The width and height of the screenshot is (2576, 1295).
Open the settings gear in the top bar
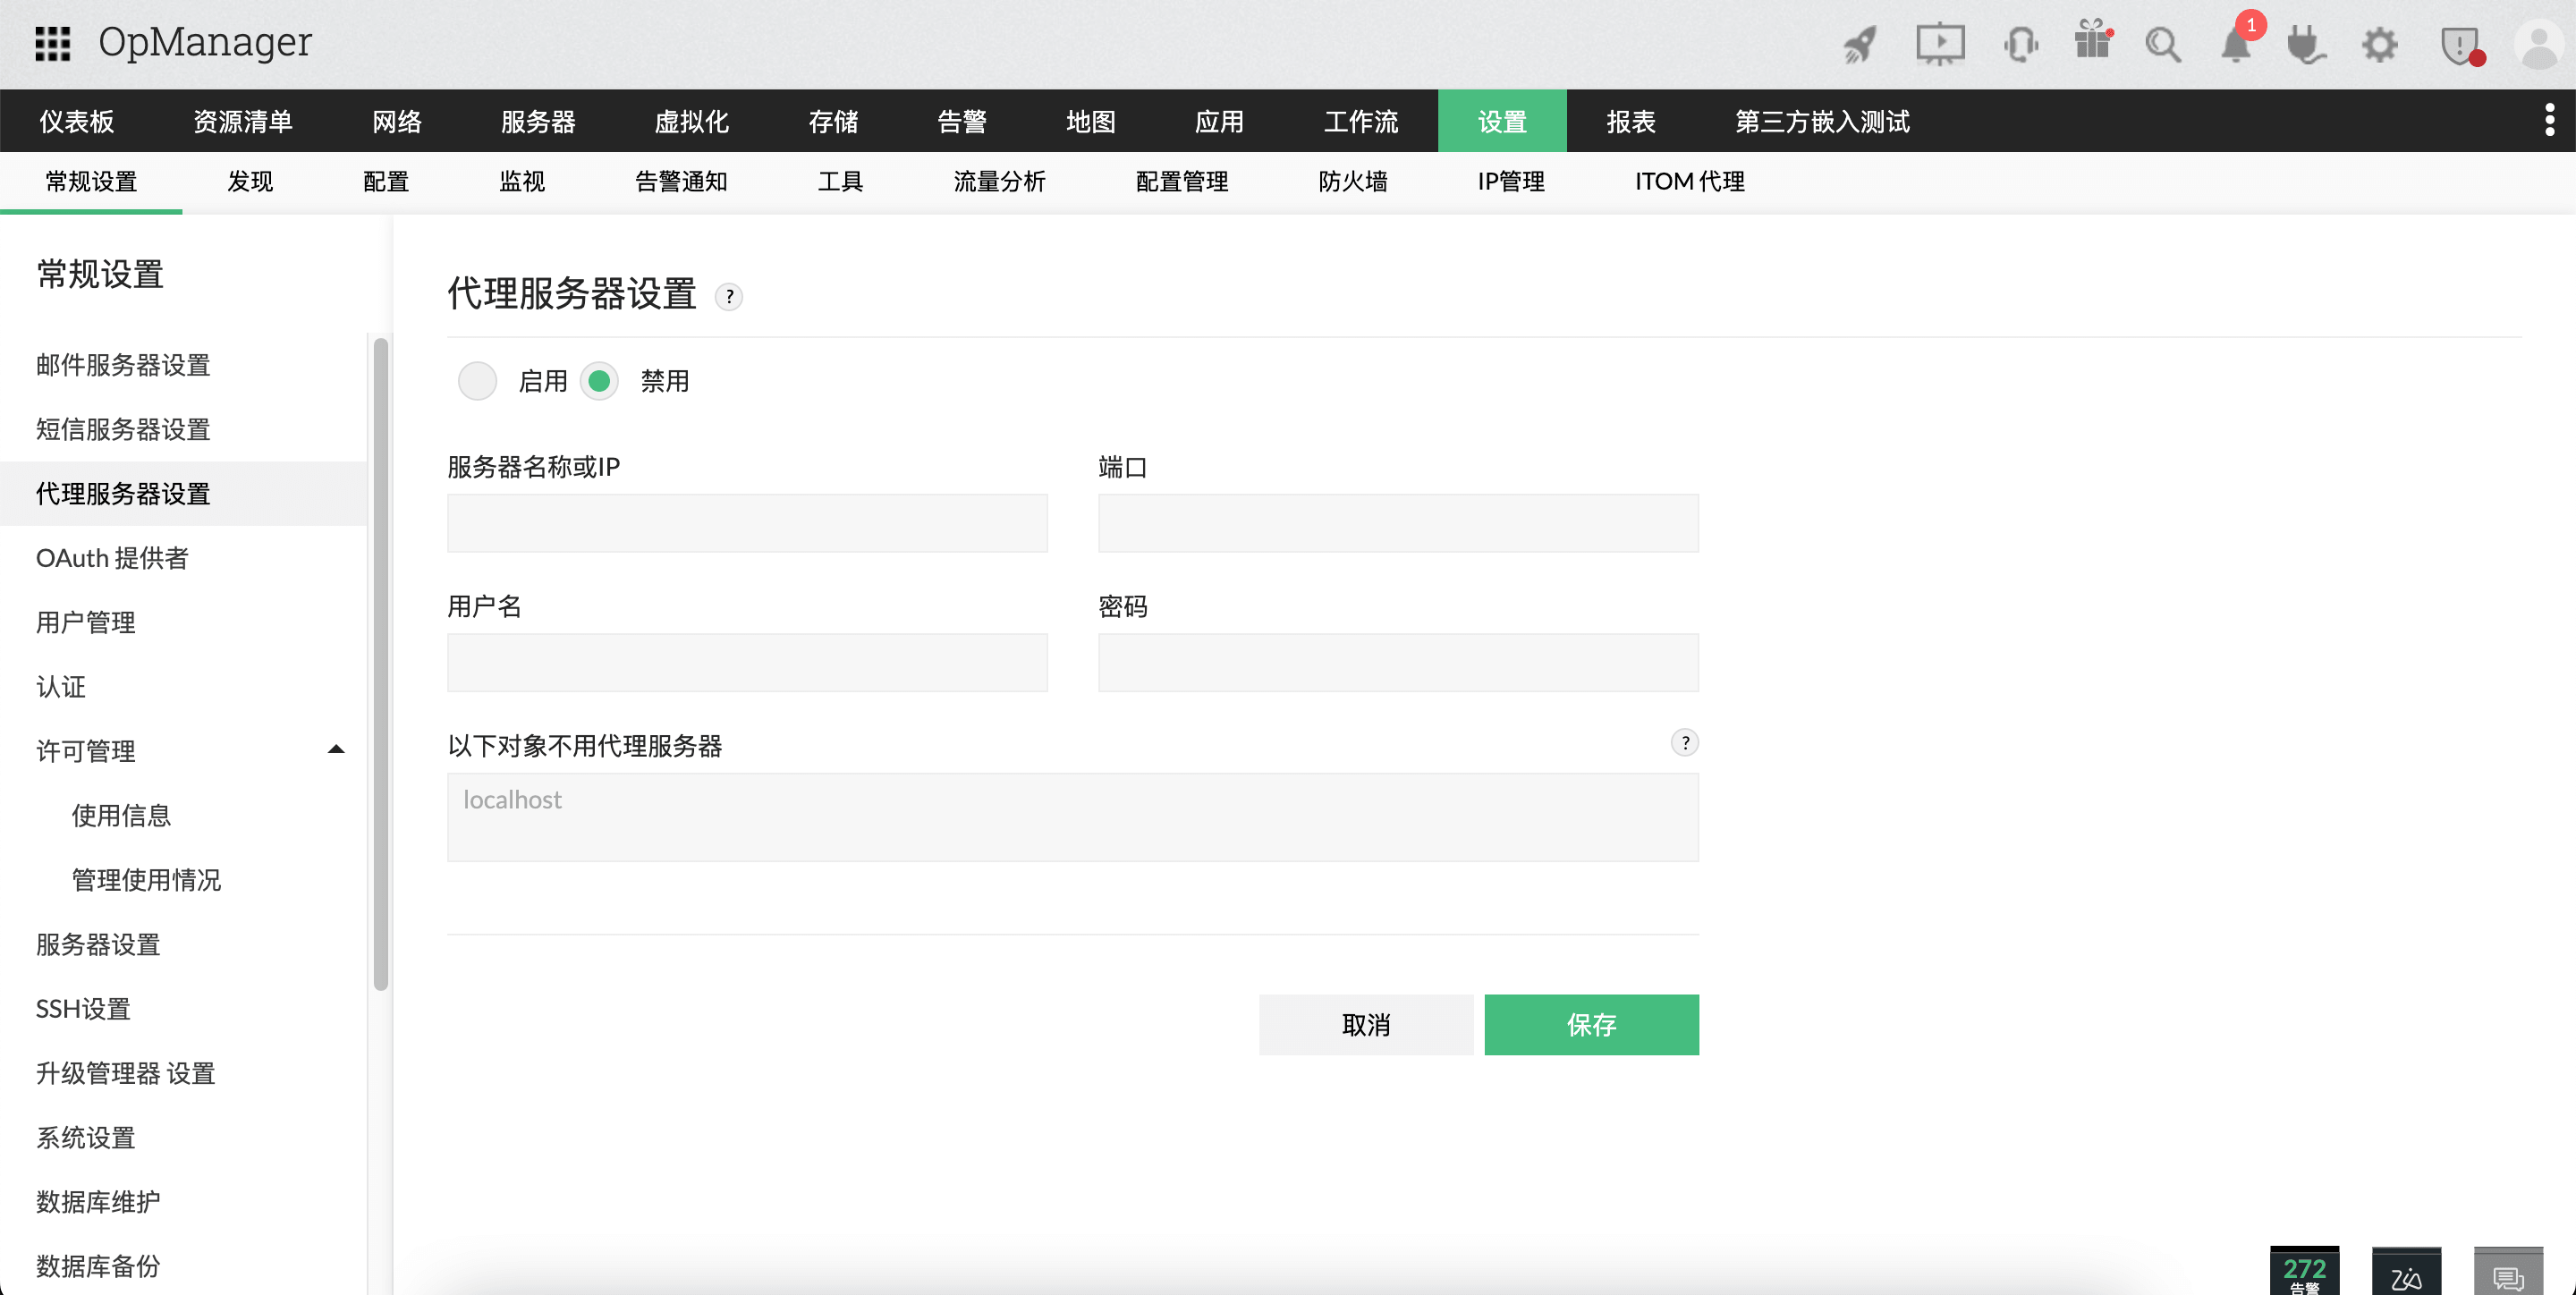[2381, 44]
